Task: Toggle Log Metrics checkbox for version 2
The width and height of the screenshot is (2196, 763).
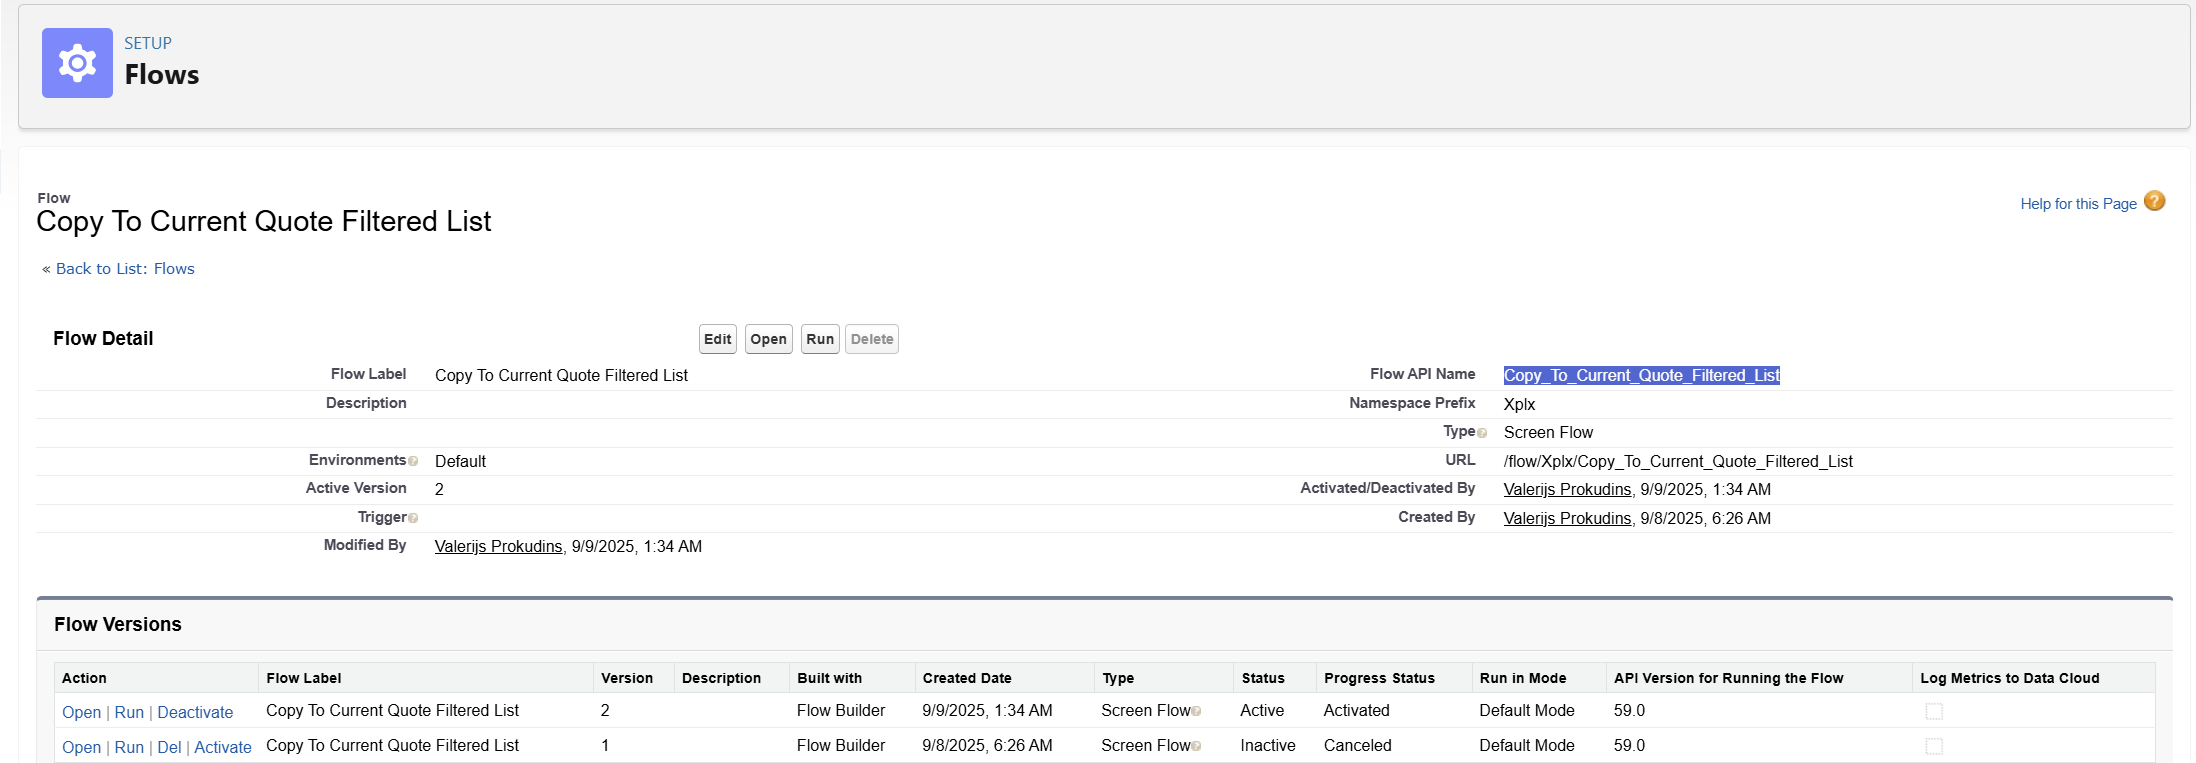Action: 1934,711
